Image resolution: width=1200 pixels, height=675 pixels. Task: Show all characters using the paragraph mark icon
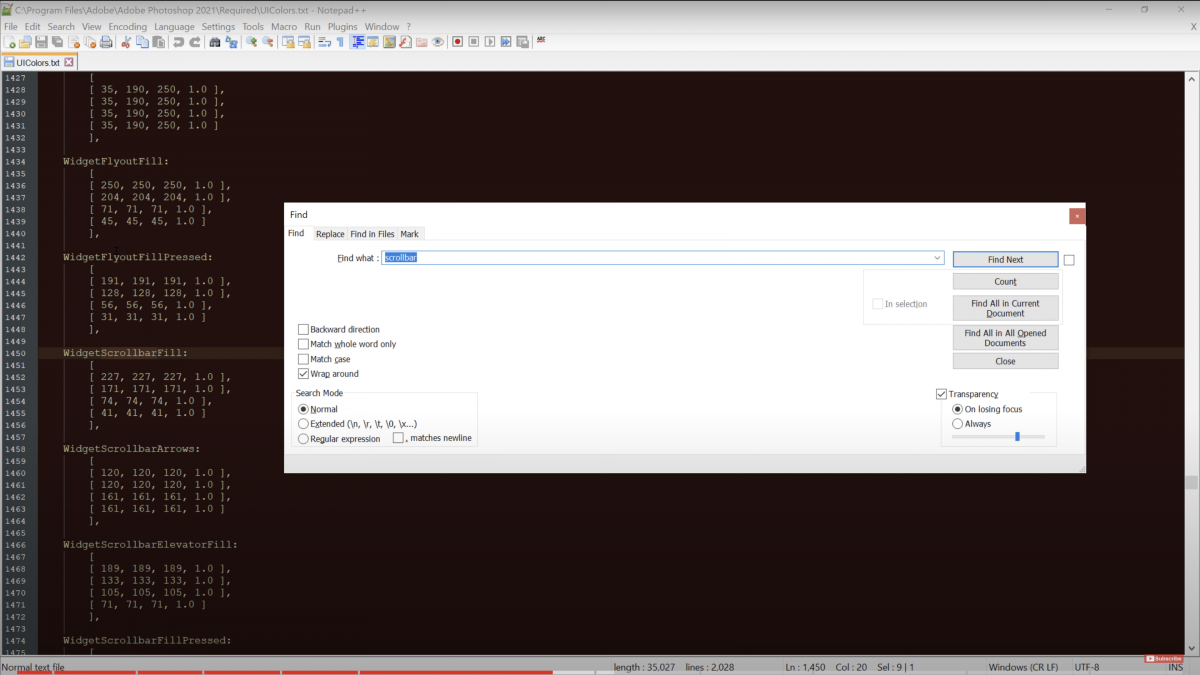coord(340,42)
